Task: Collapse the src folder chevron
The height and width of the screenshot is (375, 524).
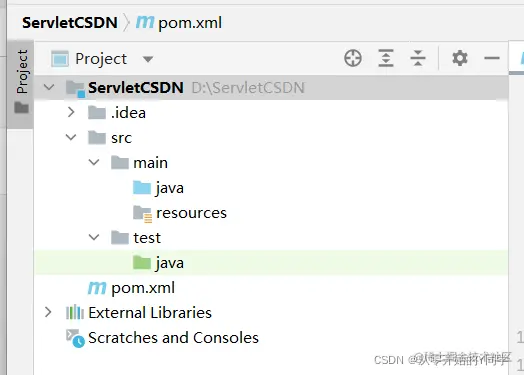Action: click(x=71, y=137)
